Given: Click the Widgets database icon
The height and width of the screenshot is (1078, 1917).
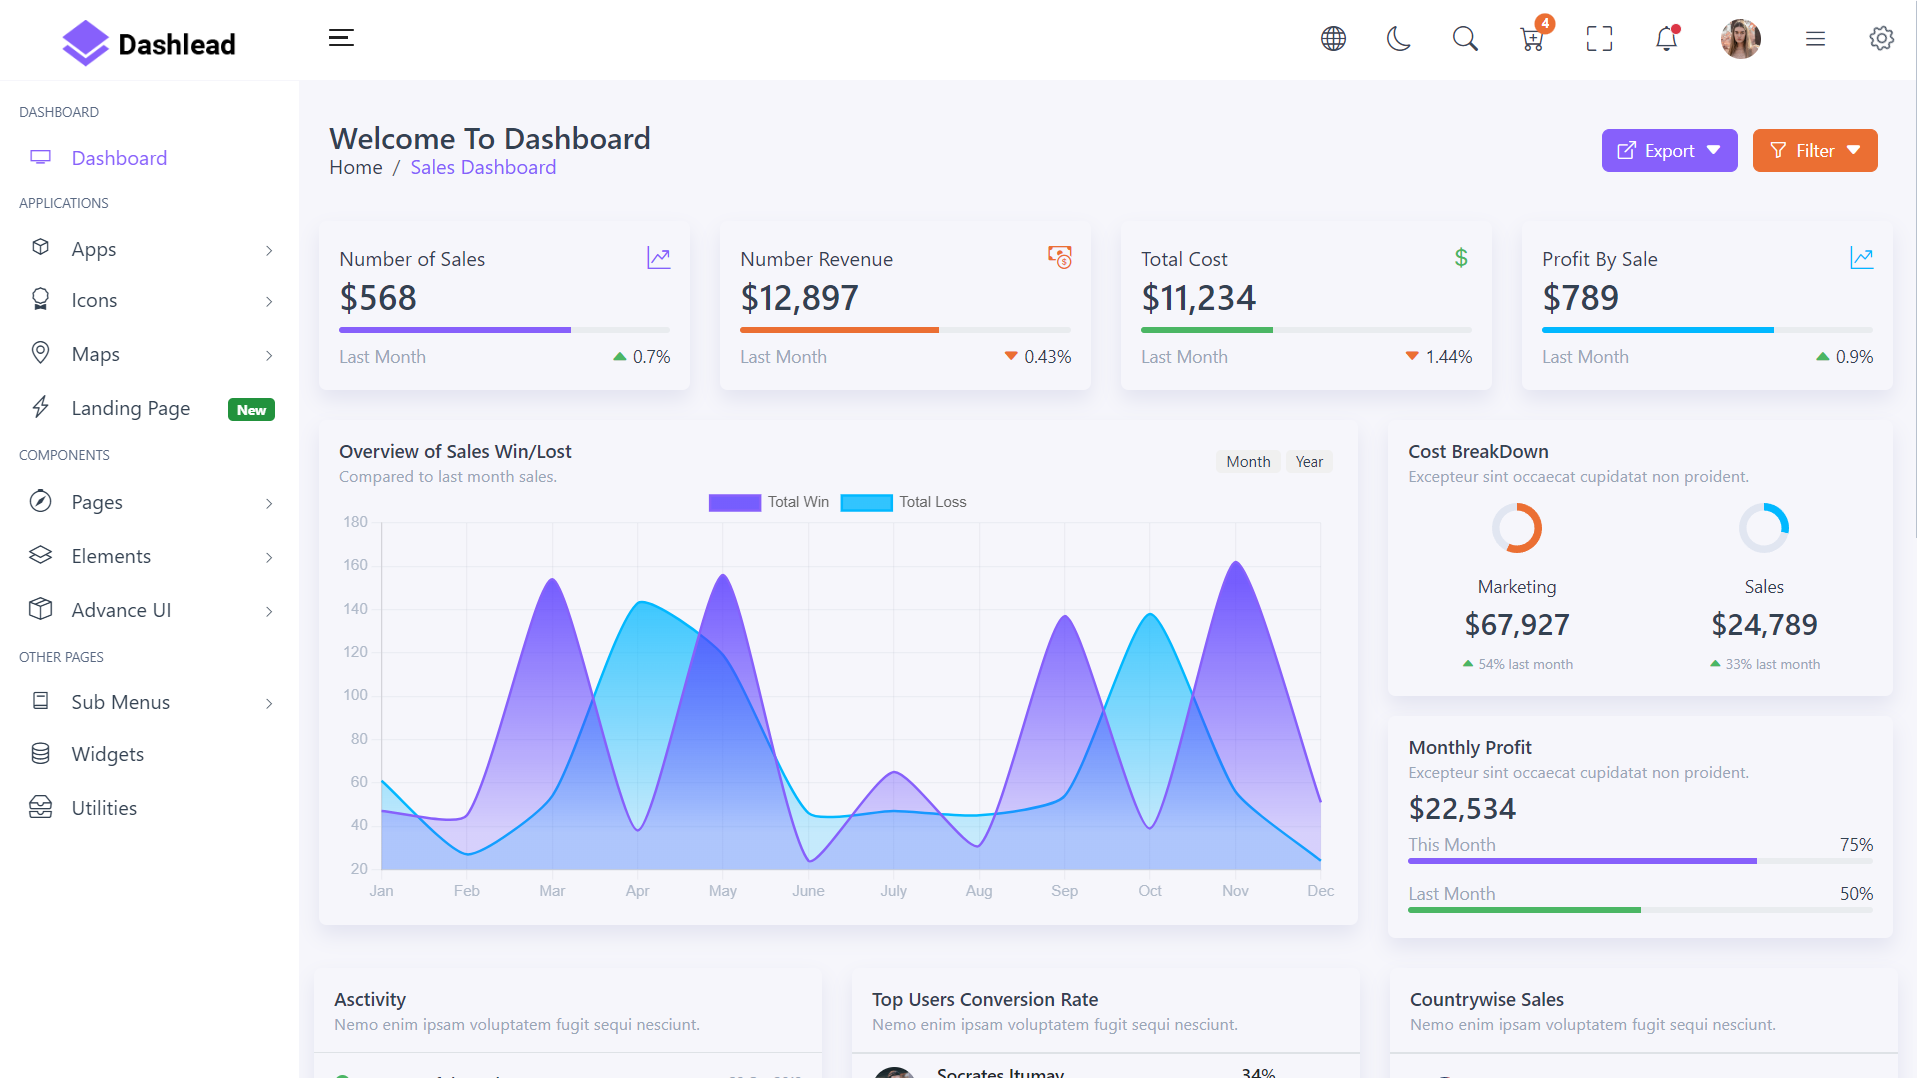Looking at the screenshot, I should click(40, 753).
